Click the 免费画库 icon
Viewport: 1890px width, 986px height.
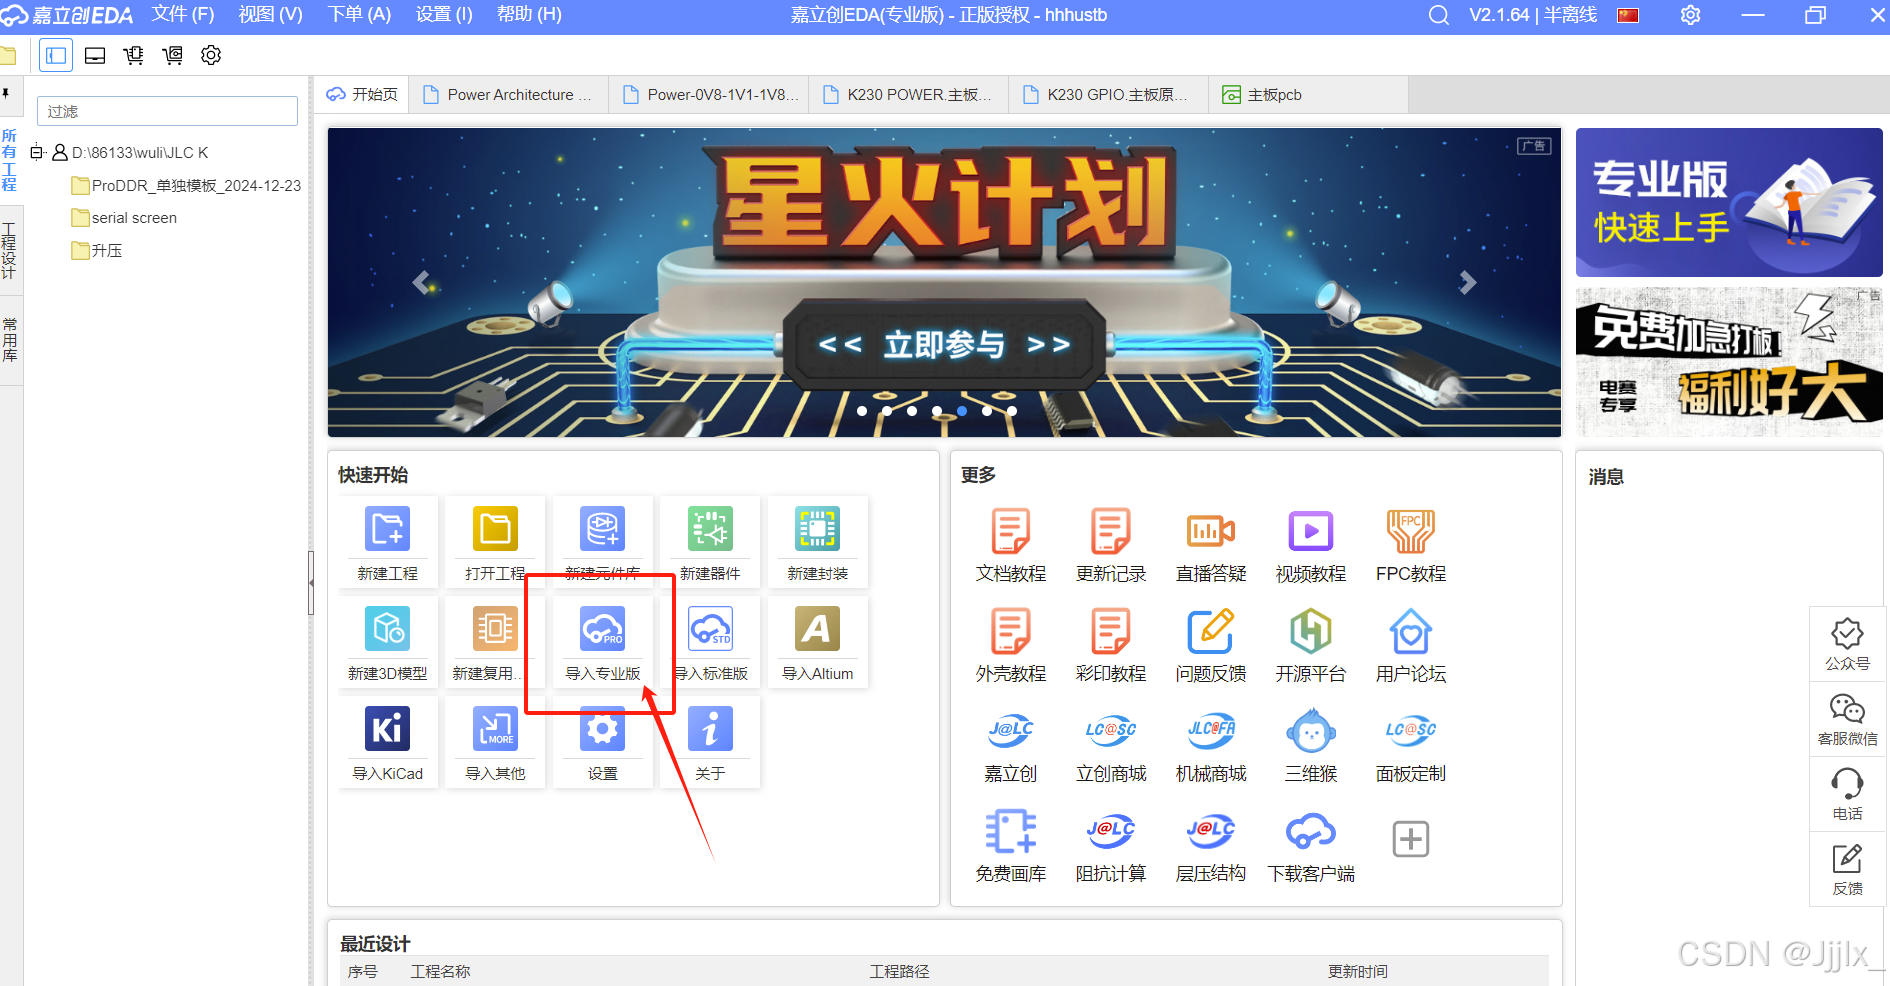[1011, 831]
